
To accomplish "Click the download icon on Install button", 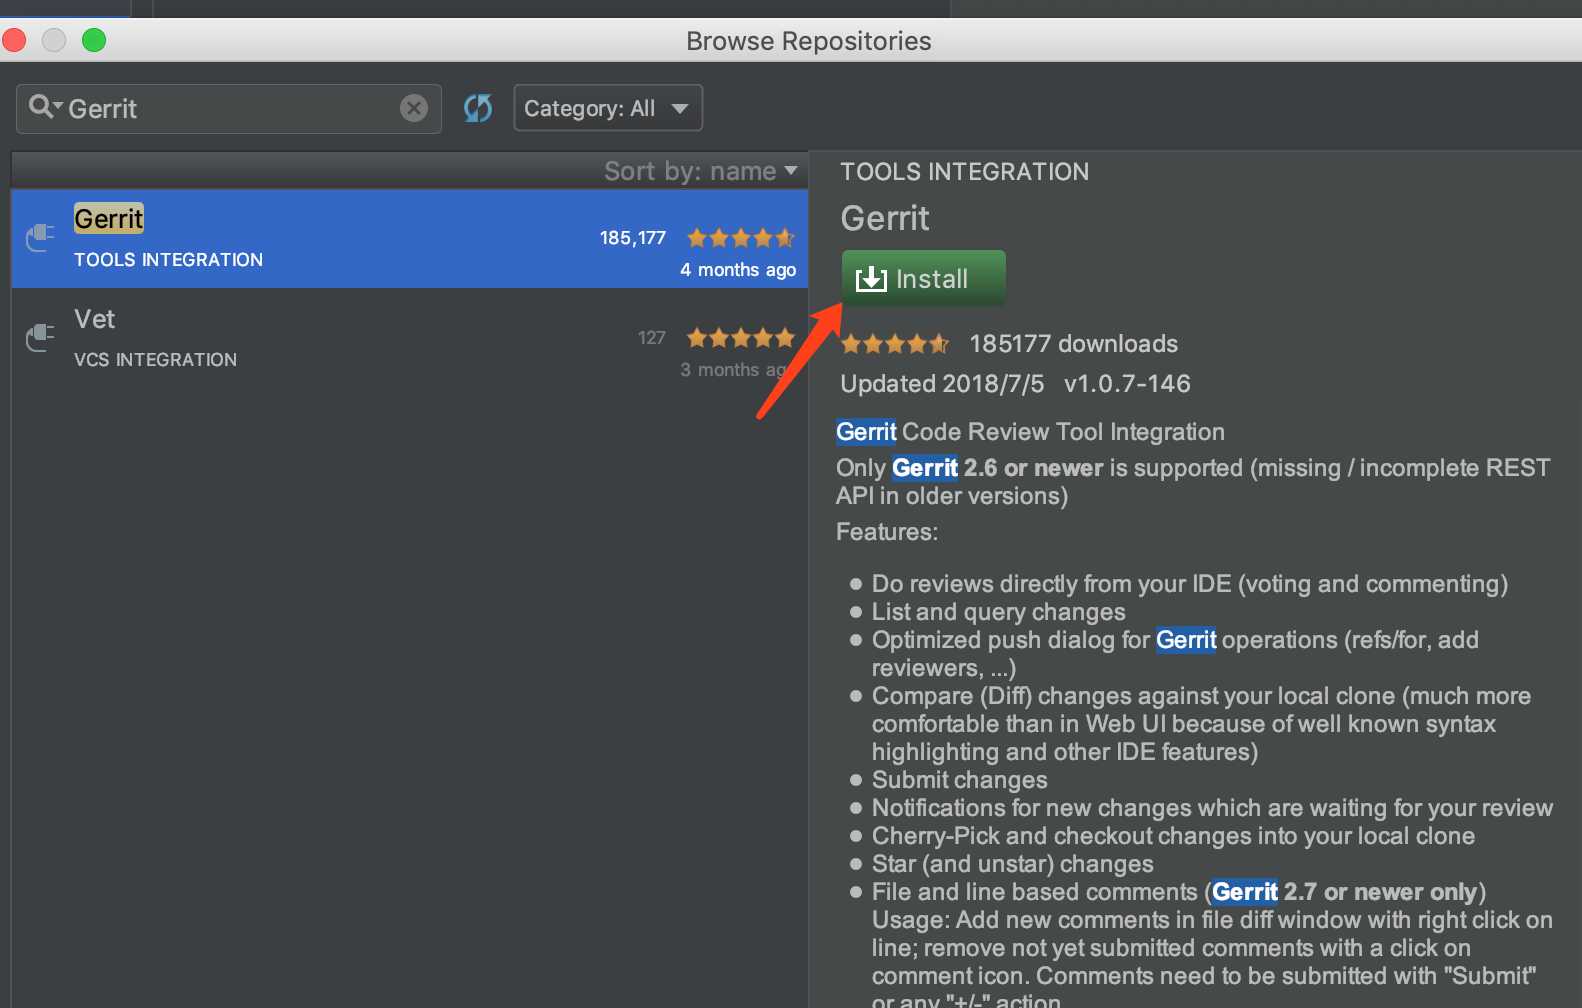I will pyautogui.click(x=871, y=279).
